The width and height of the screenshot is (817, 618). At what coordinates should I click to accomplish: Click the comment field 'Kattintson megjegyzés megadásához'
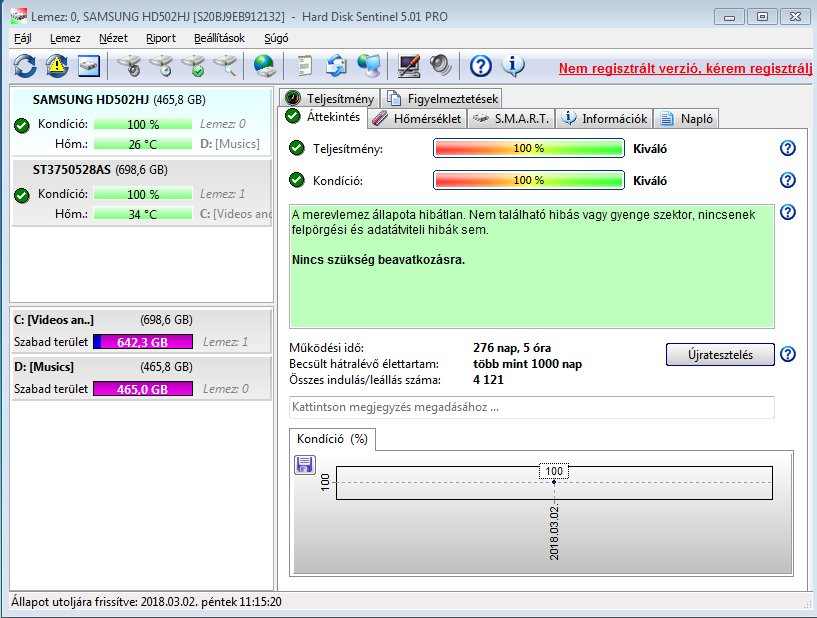click(531, 407)
